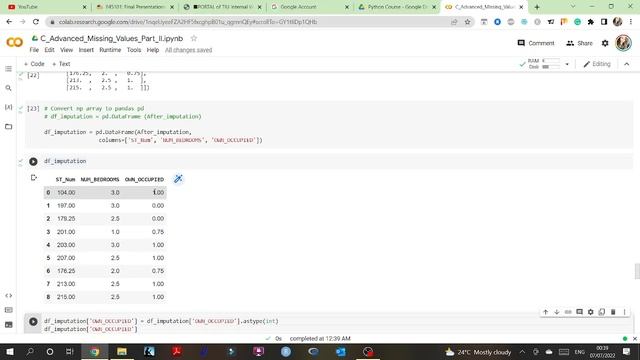Screen dimensions: 640x360
Task: Bookmark this page star icon
Action: (467, 22)
